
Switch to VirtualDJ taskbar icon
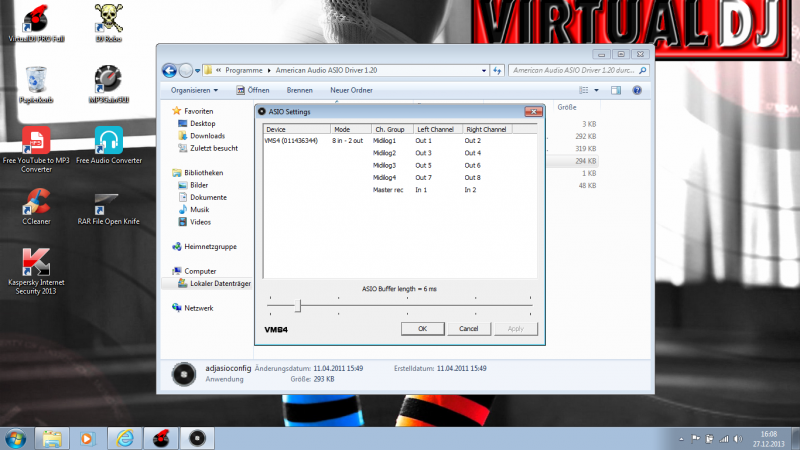coord(161,438)
